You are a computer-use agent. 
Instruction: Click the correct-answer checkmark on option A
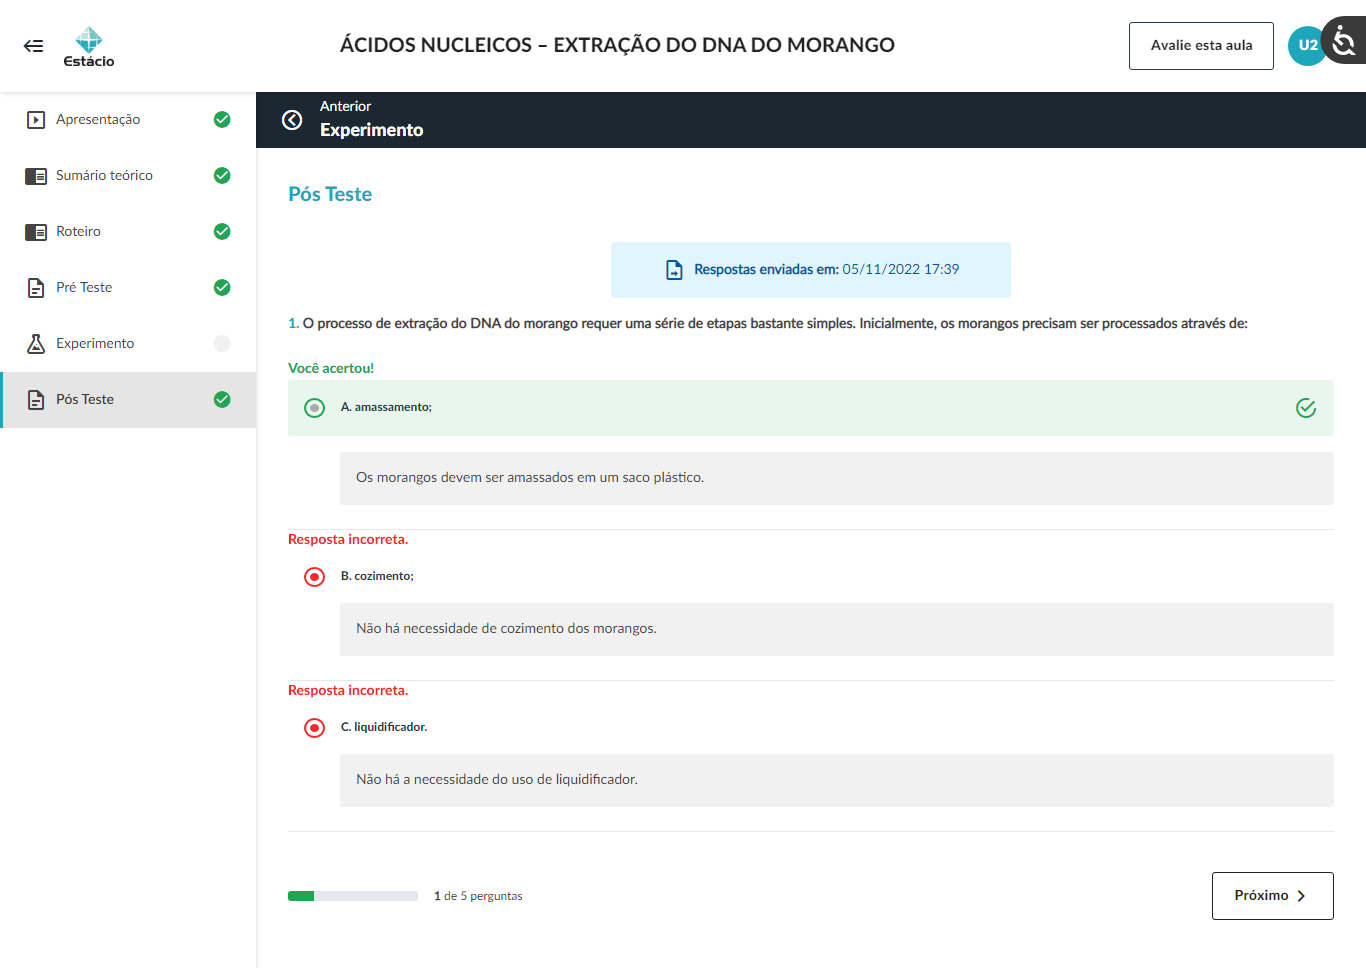pyautogui.click(x=1306, y=408)
